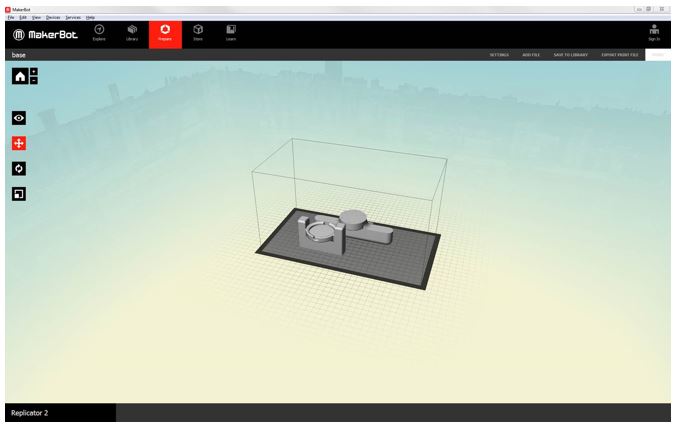Select the Move tool with arrows icon
This screenshot has height=428, width=677.
click(19, 143)
